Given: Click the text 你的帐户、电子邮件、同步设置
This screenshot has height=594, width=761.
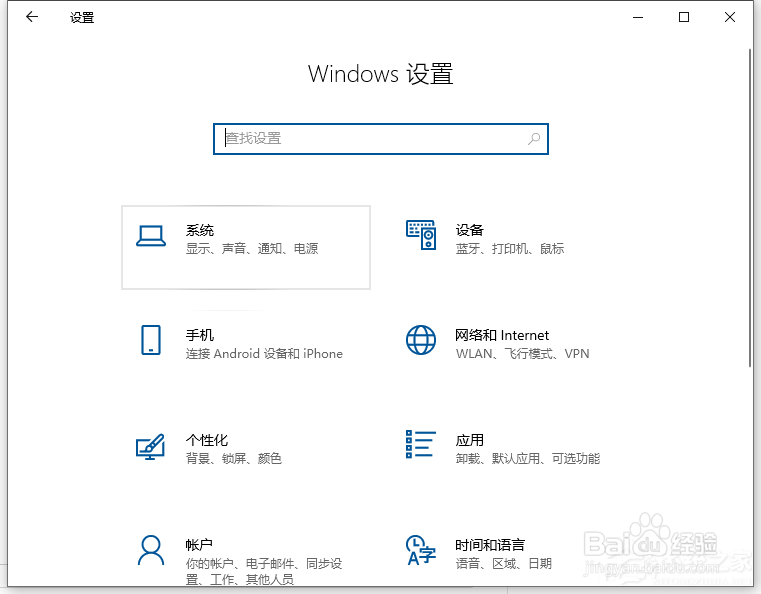Looking at the screenshot, I should pyautogui.click(x=264, y=571).
